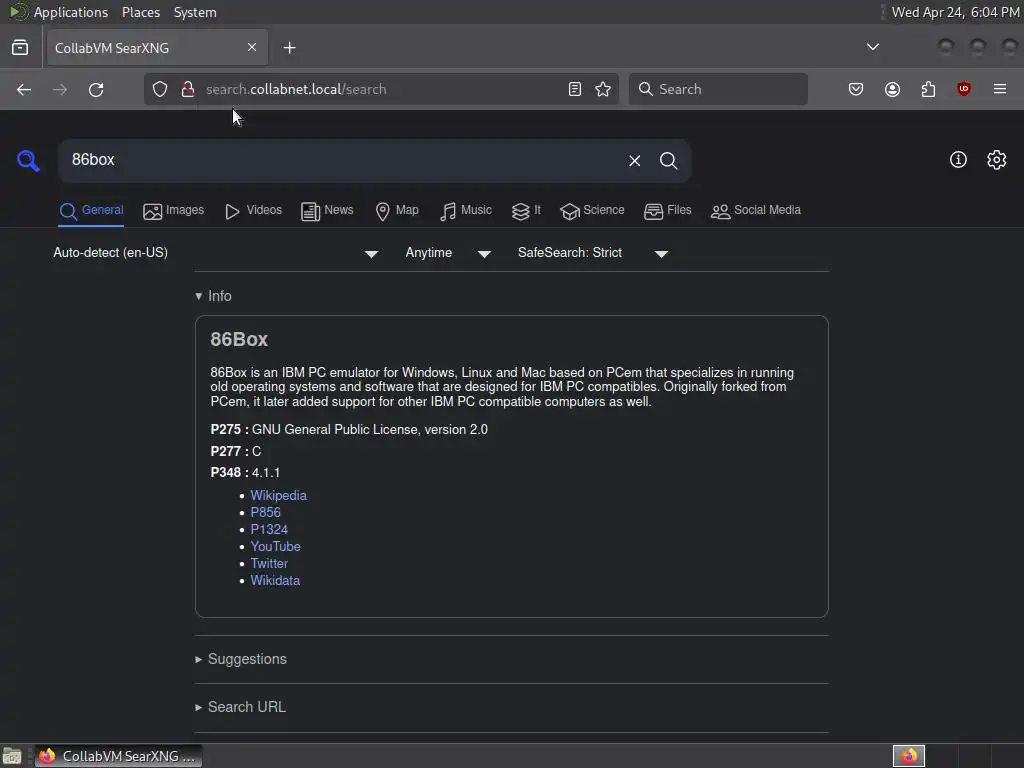Expand the Suggestions section
Image resolution: width=1024 pixels, height=768 pixels.
241,659
